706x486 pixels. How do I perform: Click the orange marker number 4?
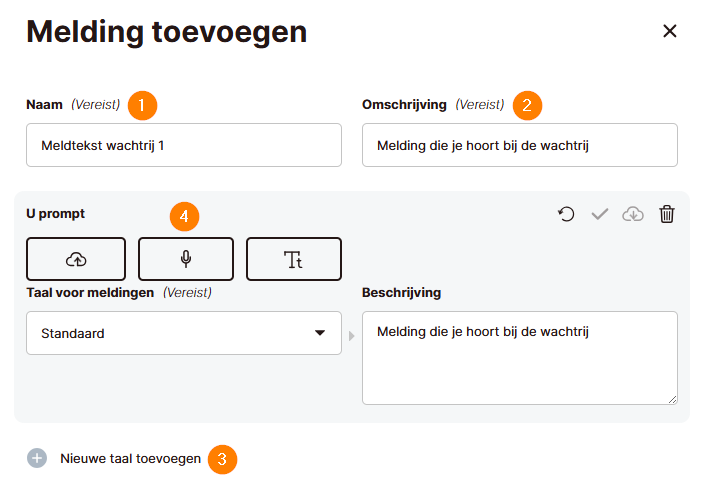pos(184,215)
